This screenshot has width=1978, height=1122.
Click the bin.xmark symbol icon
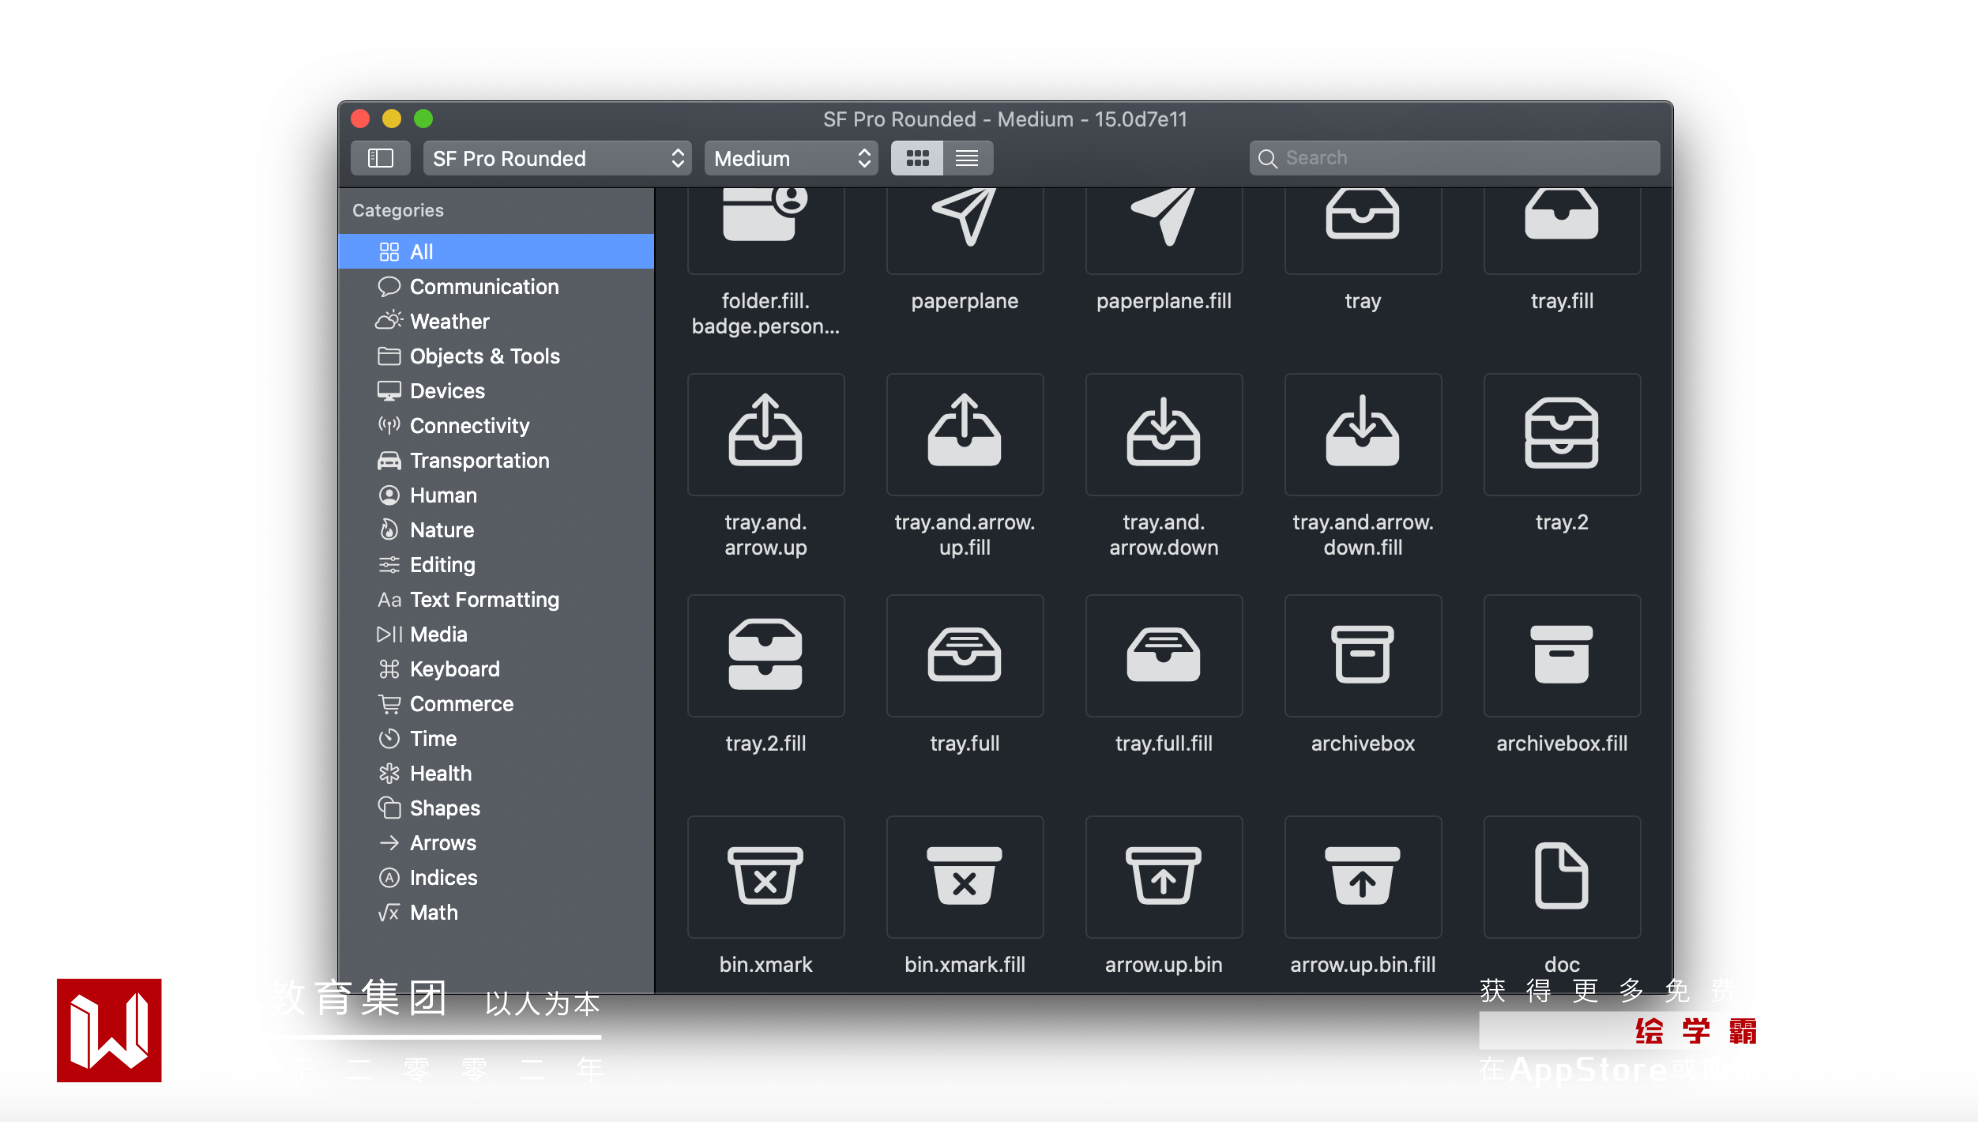tap(765, 876)
